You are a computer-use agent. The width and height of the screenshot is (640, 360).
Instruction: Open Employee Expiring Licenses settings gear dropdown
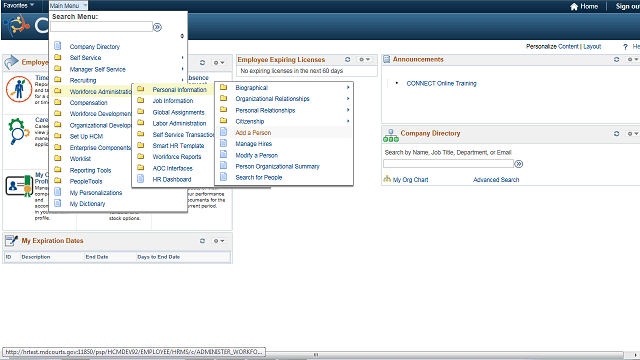(x=364, y=60)
